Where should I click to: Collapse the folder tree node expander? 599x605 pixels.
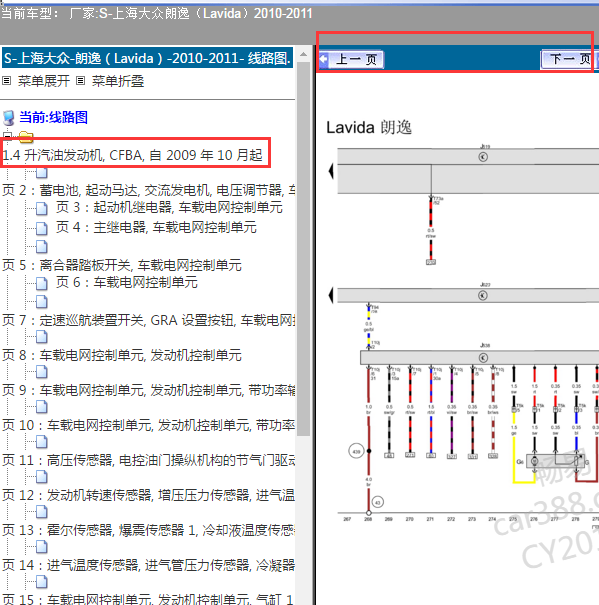coord(8,136)
